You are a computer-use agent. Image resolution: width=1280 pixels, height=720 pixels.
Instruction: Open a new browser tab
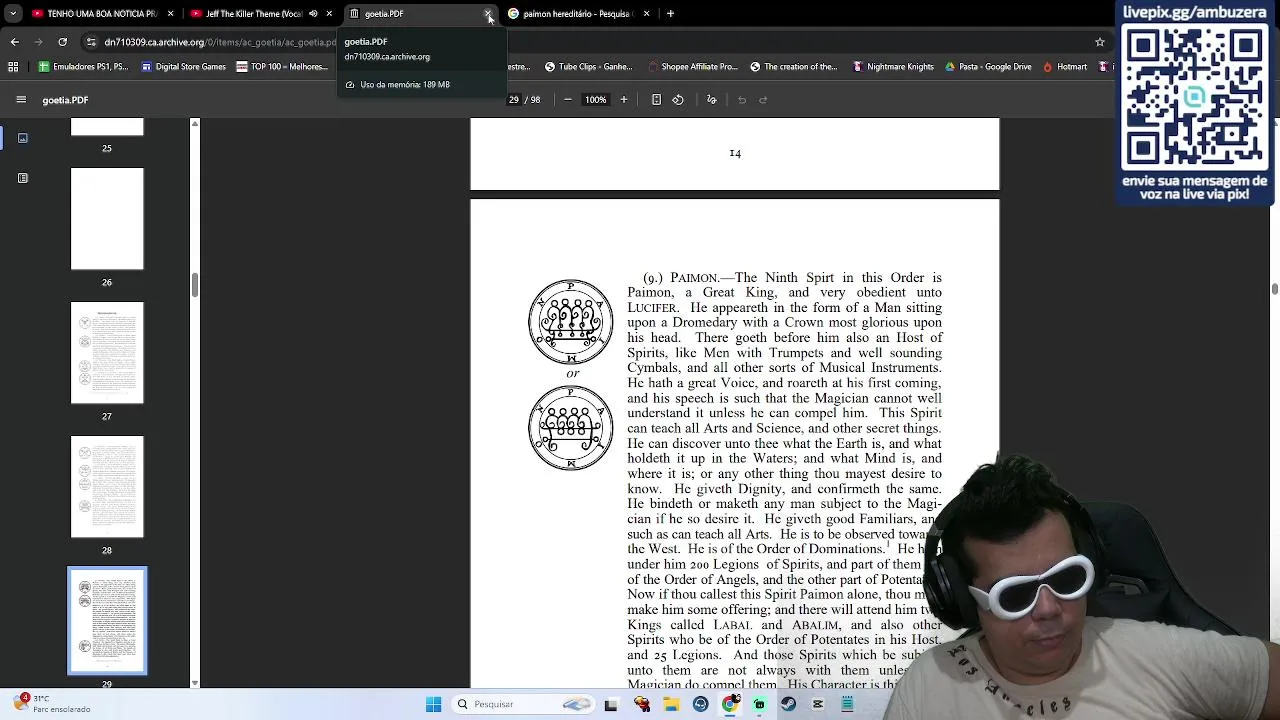[x=670, y=14]
